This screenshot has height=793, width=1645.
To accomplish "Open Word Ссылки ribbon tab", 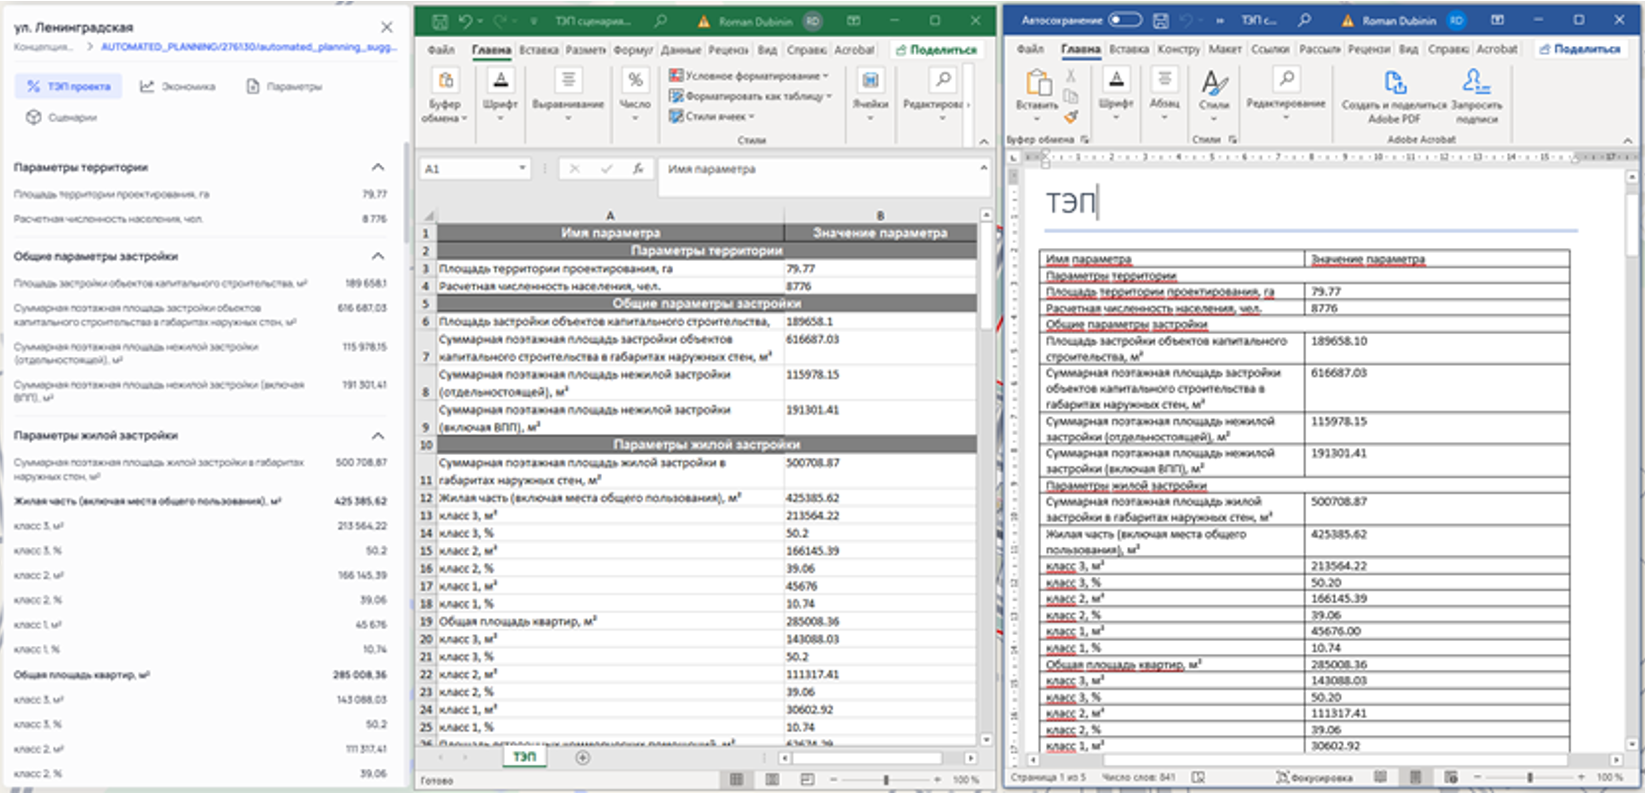I will point(1270,49).
